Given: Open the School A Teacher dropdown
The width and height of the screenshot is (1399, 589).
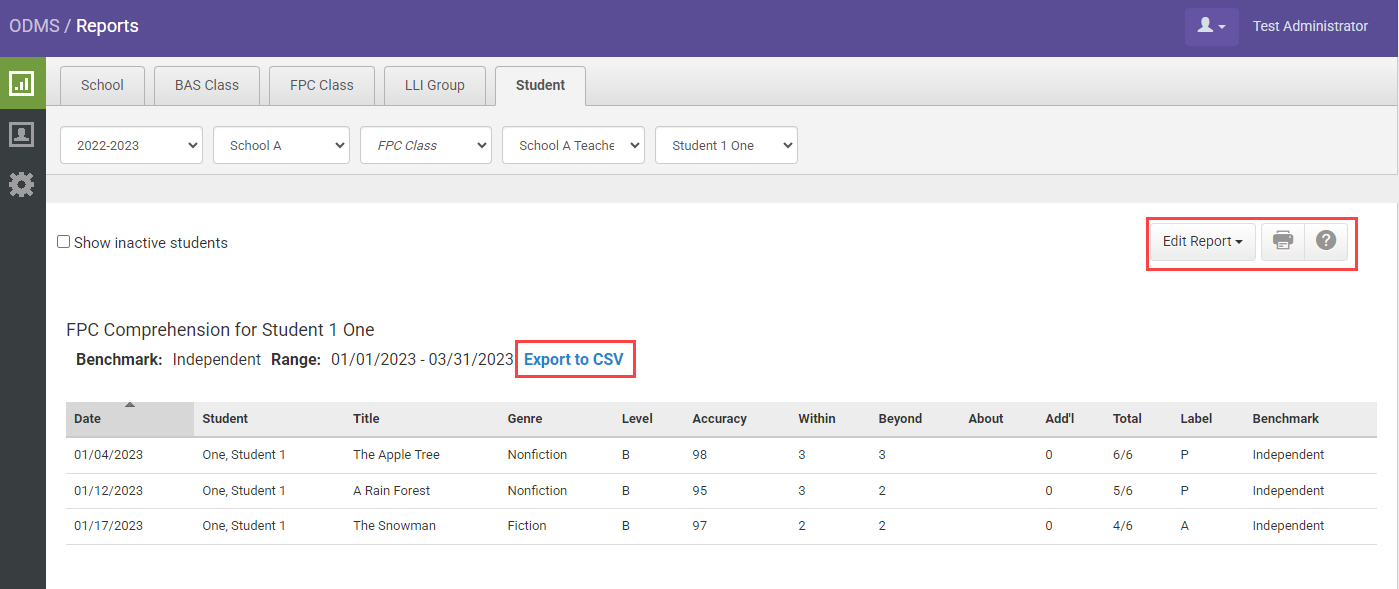Looking at the screenshot, I should point(573,145).
